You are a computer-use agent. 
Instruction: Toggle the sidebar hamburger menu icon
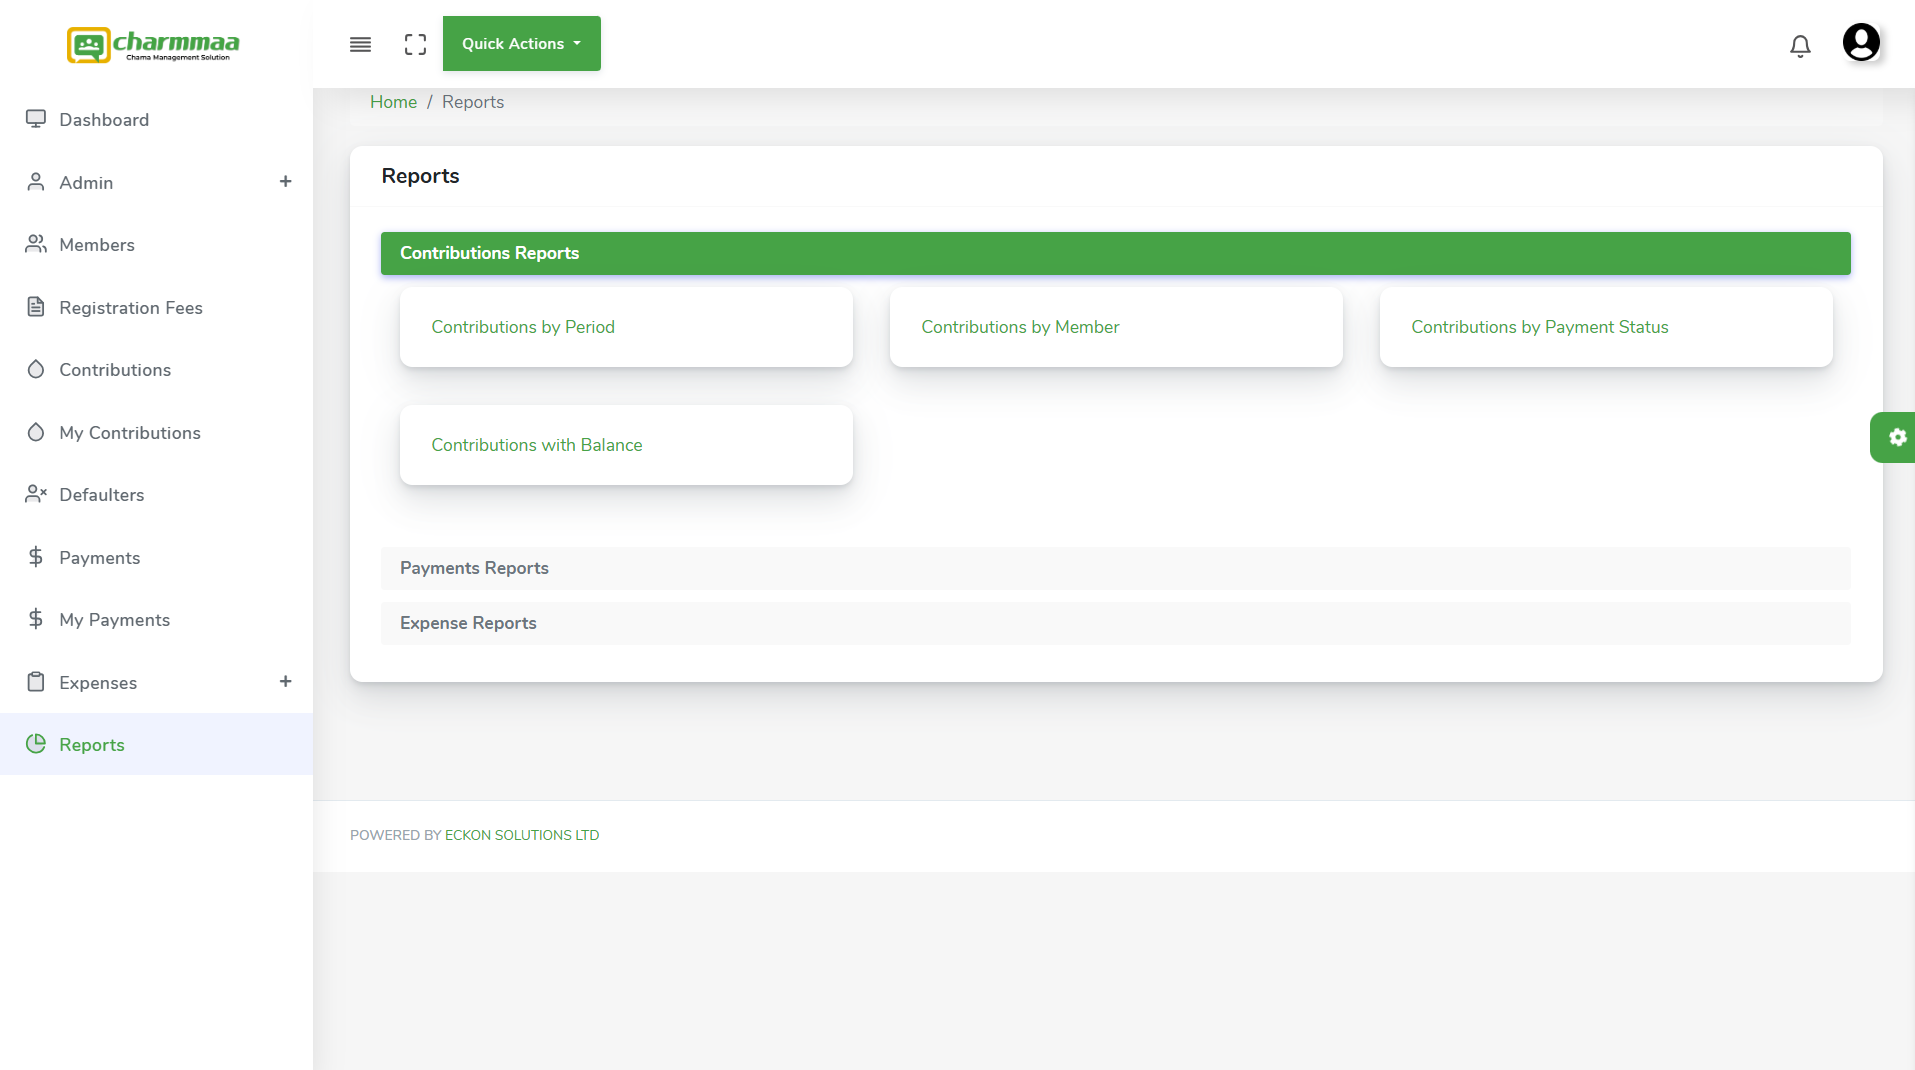tap(360, 44)
